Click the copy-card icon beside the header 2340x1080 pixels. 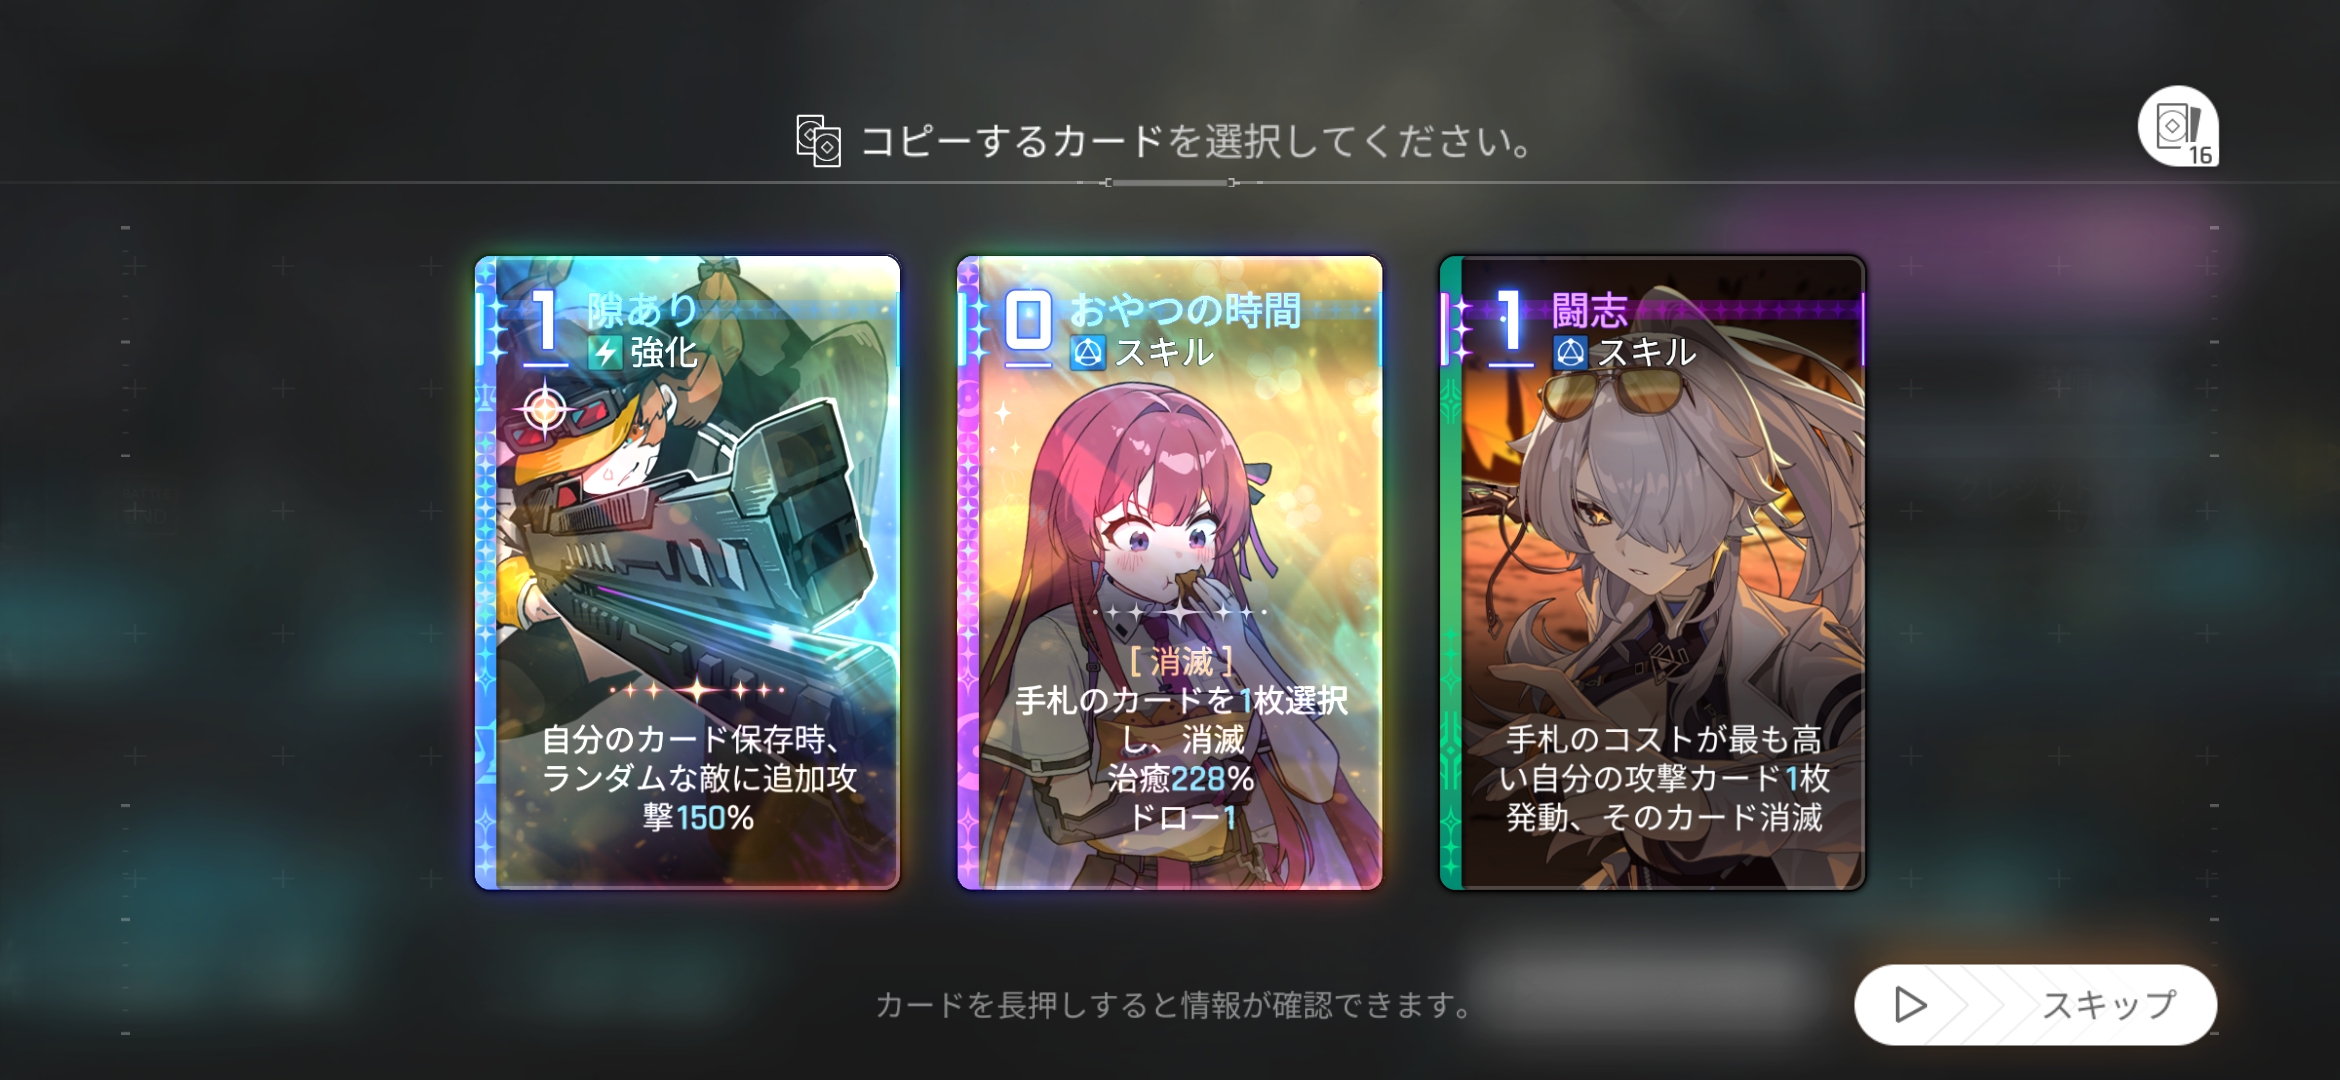point(818,141)
